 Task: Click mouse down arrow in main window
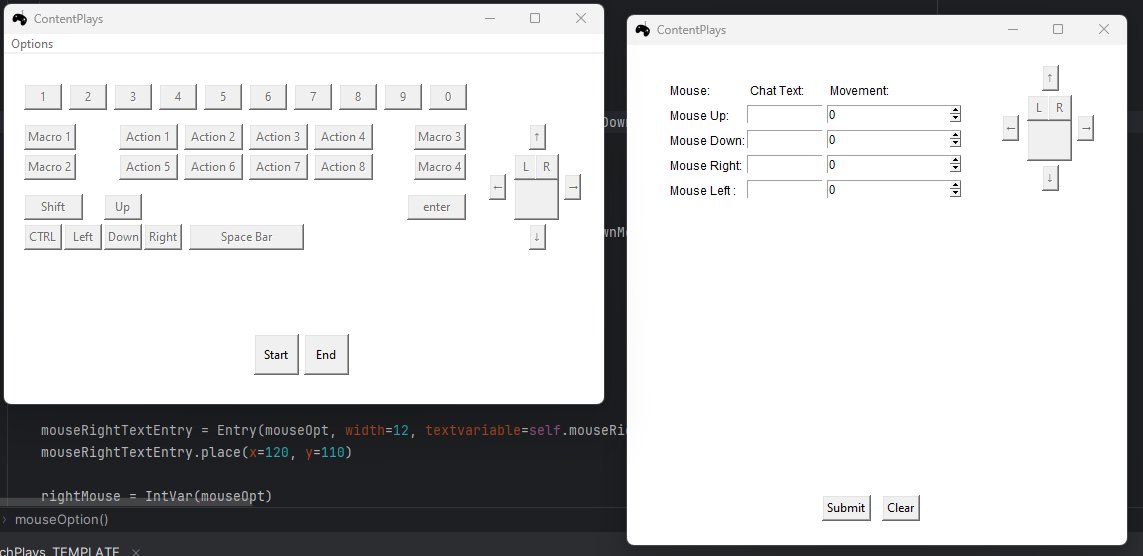[537, 237]
